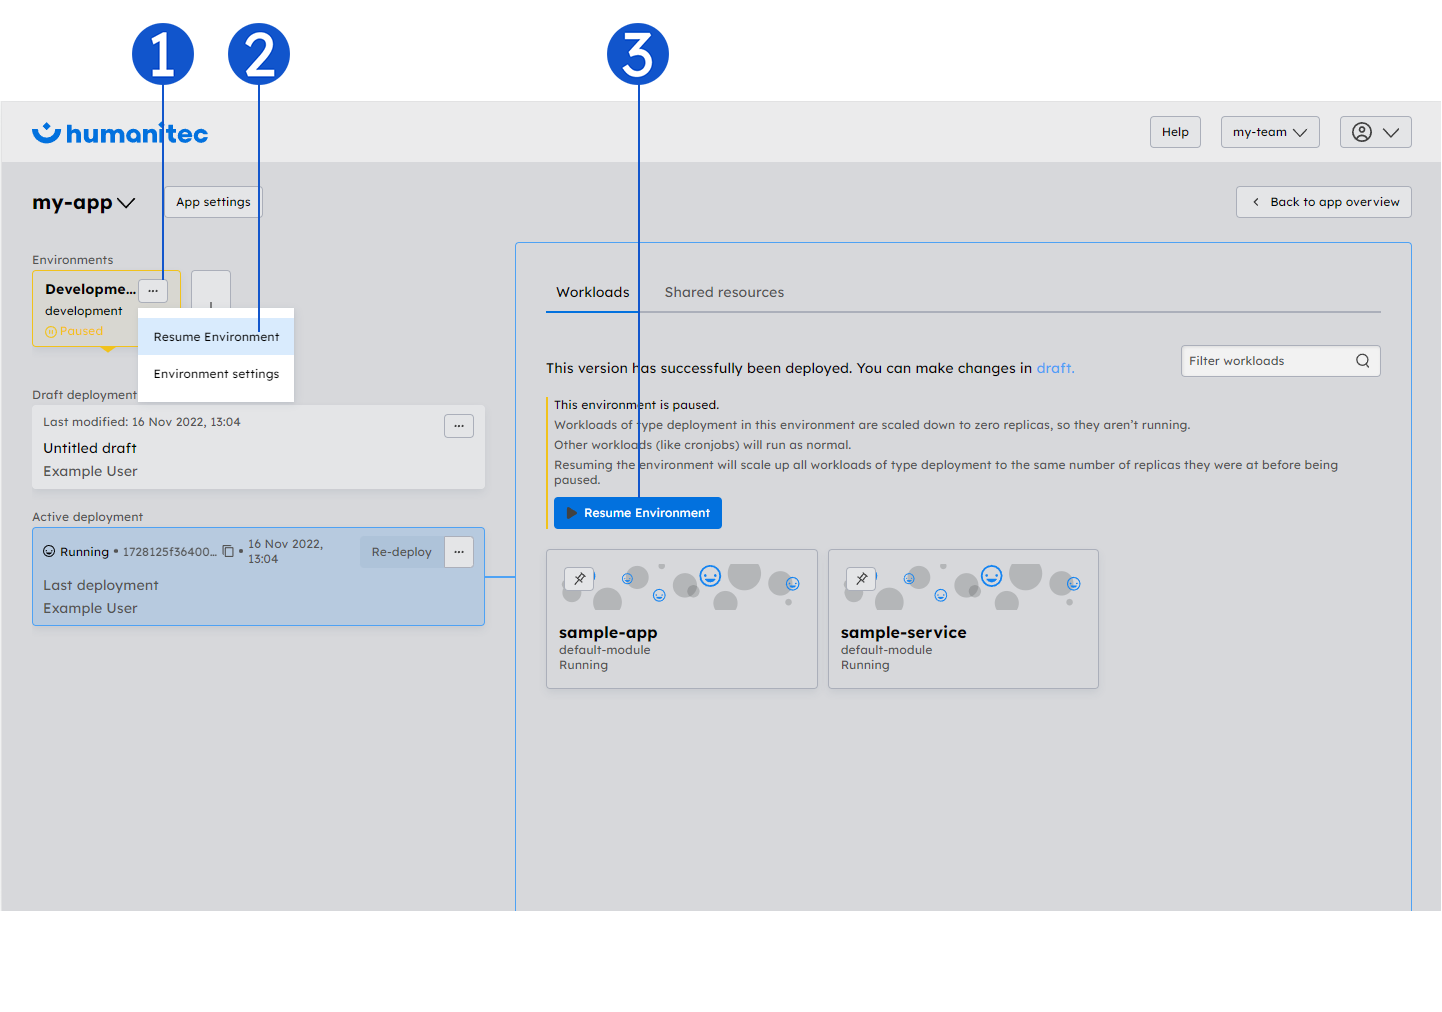
Task: Pin the sample-service workload
Action: tap(861, 579)
